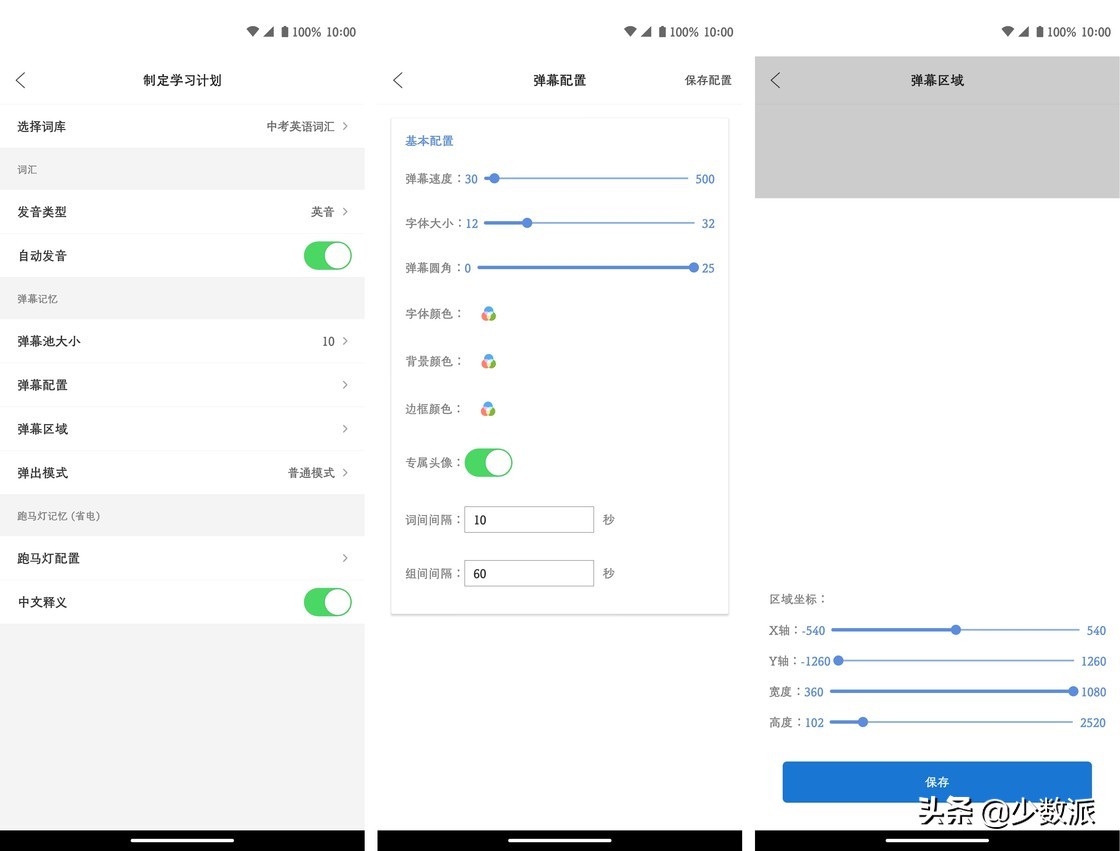Open the 字体颜色 color picker icon
Image resolution: width=1120 pixels, height=851 pixels.
click(x=488, y=313)
